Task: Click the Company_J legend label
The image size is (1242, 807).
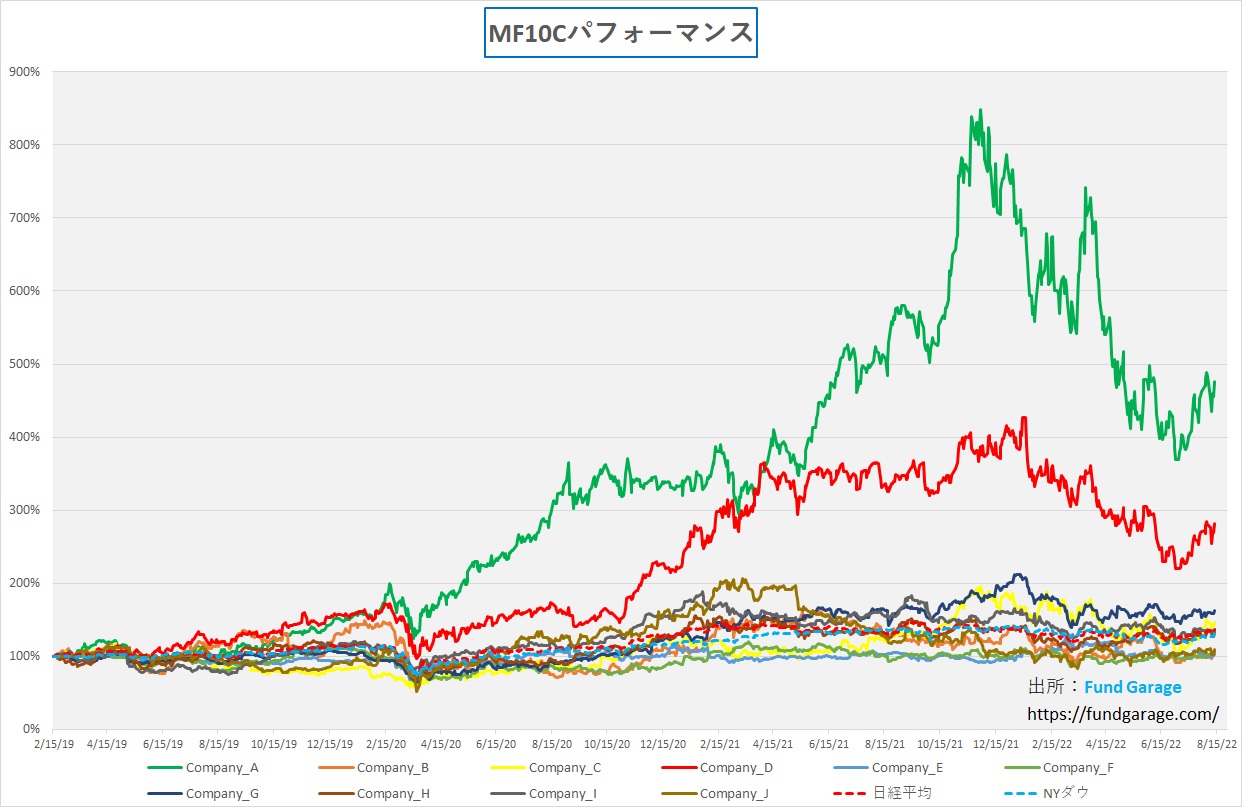Action: point(735,793)
